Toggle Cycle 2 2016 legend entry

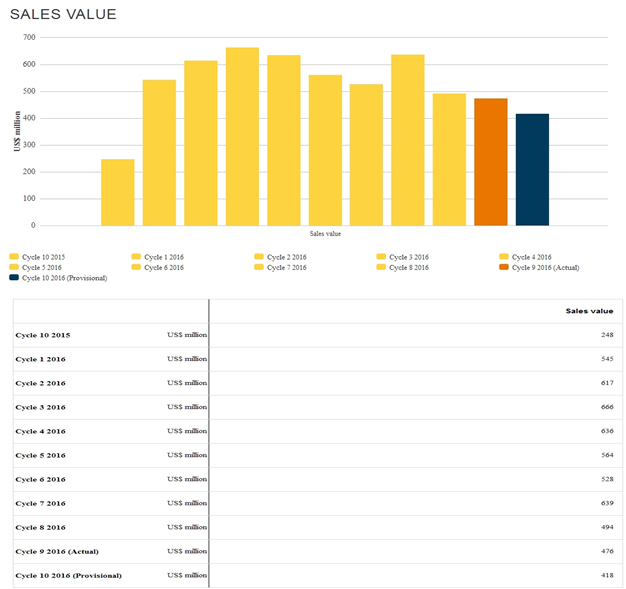280,257
